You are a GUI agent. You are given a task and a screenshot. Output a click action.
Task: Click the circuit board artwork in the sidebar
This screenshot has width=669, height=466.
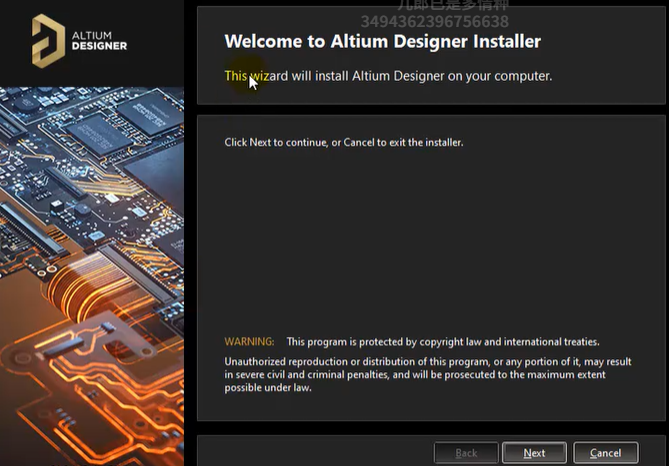pyautogui.click(x=92, y=277)
